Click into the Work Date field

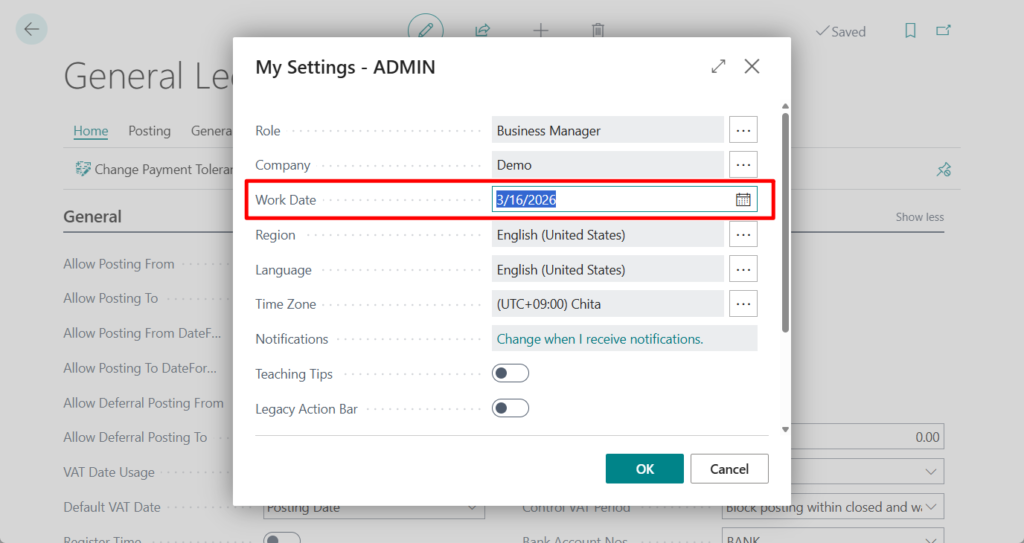[x=610, y=200]
